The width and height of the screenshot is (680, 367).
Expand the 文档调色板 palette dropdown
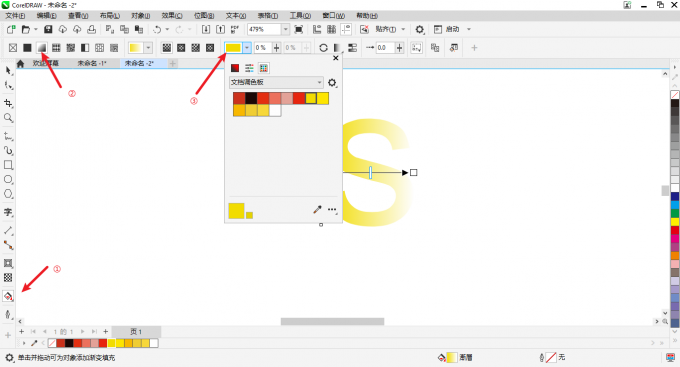276,82
